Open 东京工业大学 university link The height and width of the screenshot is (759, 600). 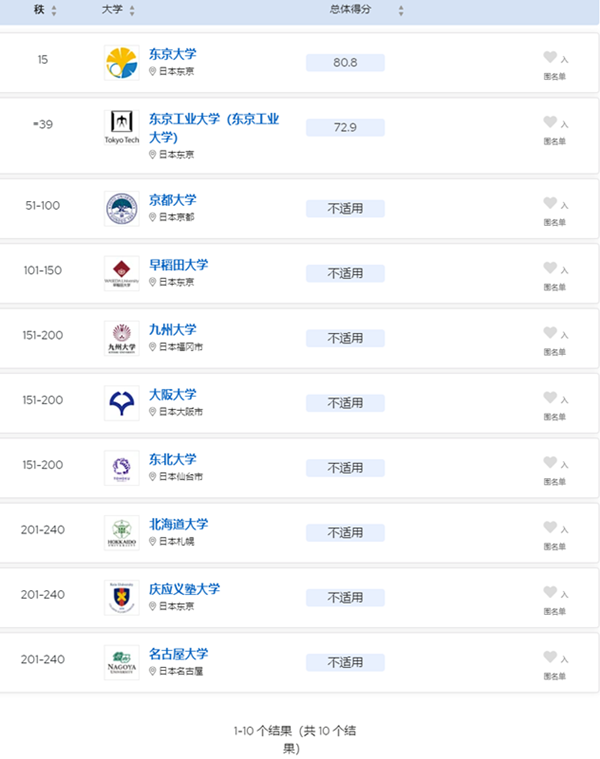click(214, 128)
